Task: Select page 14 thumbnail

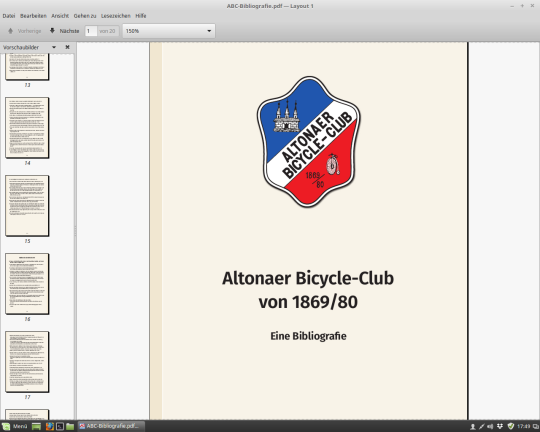Action: (27, 128)
